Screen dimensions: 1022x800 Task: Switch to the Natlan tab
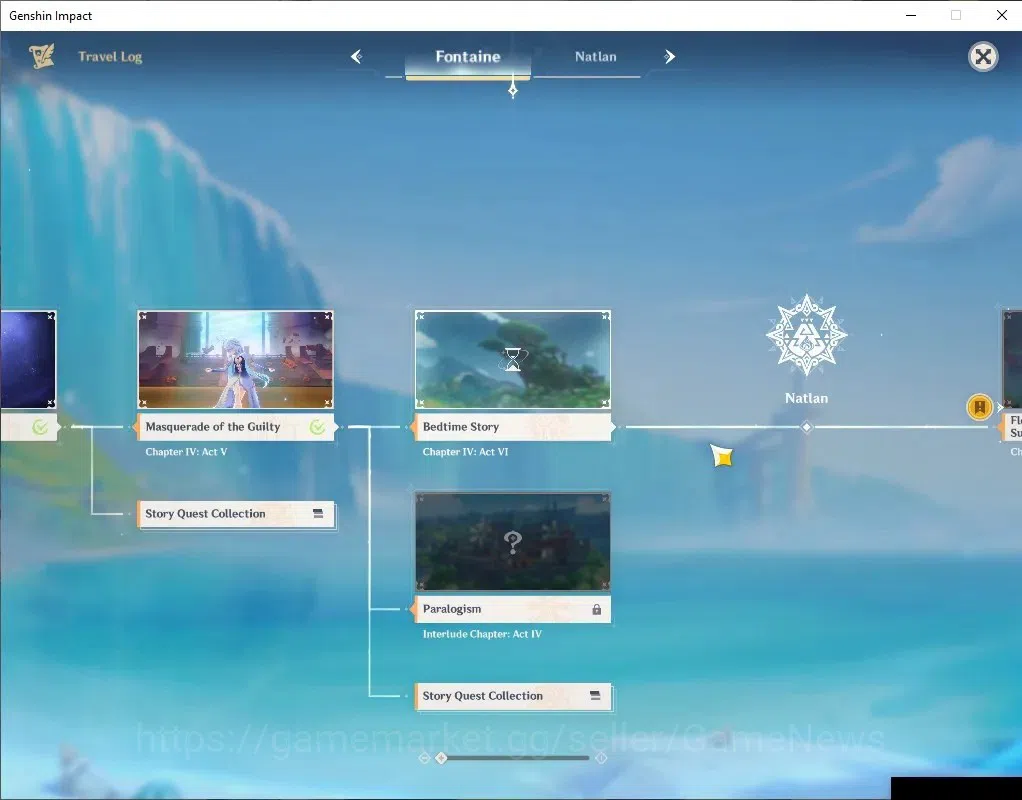pyautogui.click(x=595, y=57)
